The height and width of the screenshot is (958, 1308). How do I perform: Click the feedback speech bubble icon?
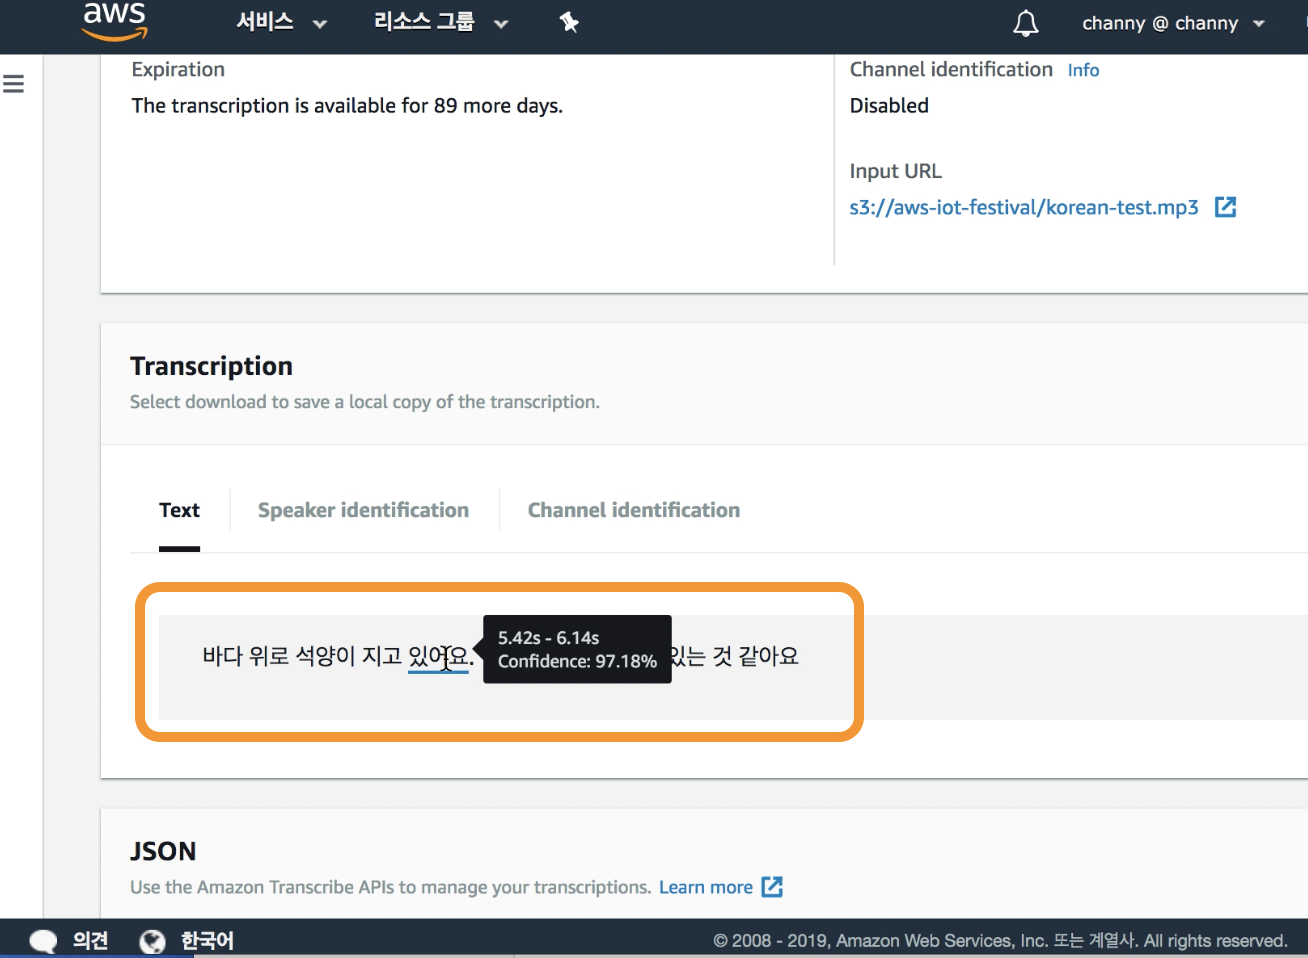[x=43, y=941]
